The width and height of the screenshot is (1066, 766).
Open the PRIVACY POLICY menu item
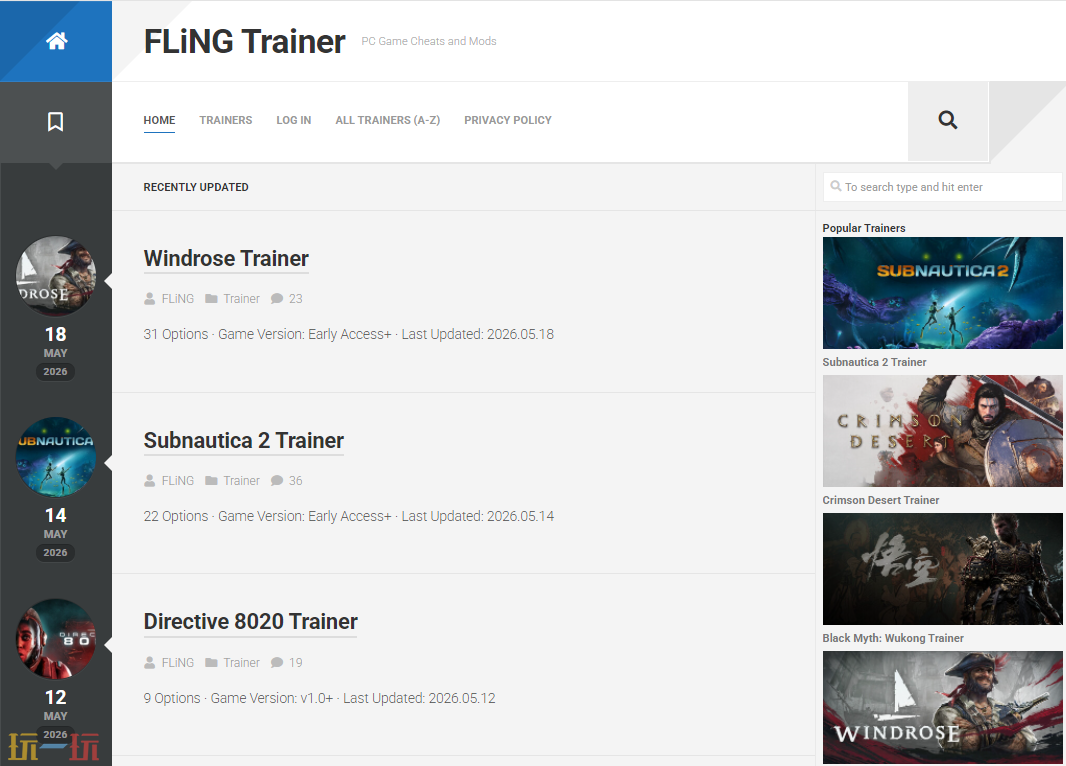click(508, 120)
